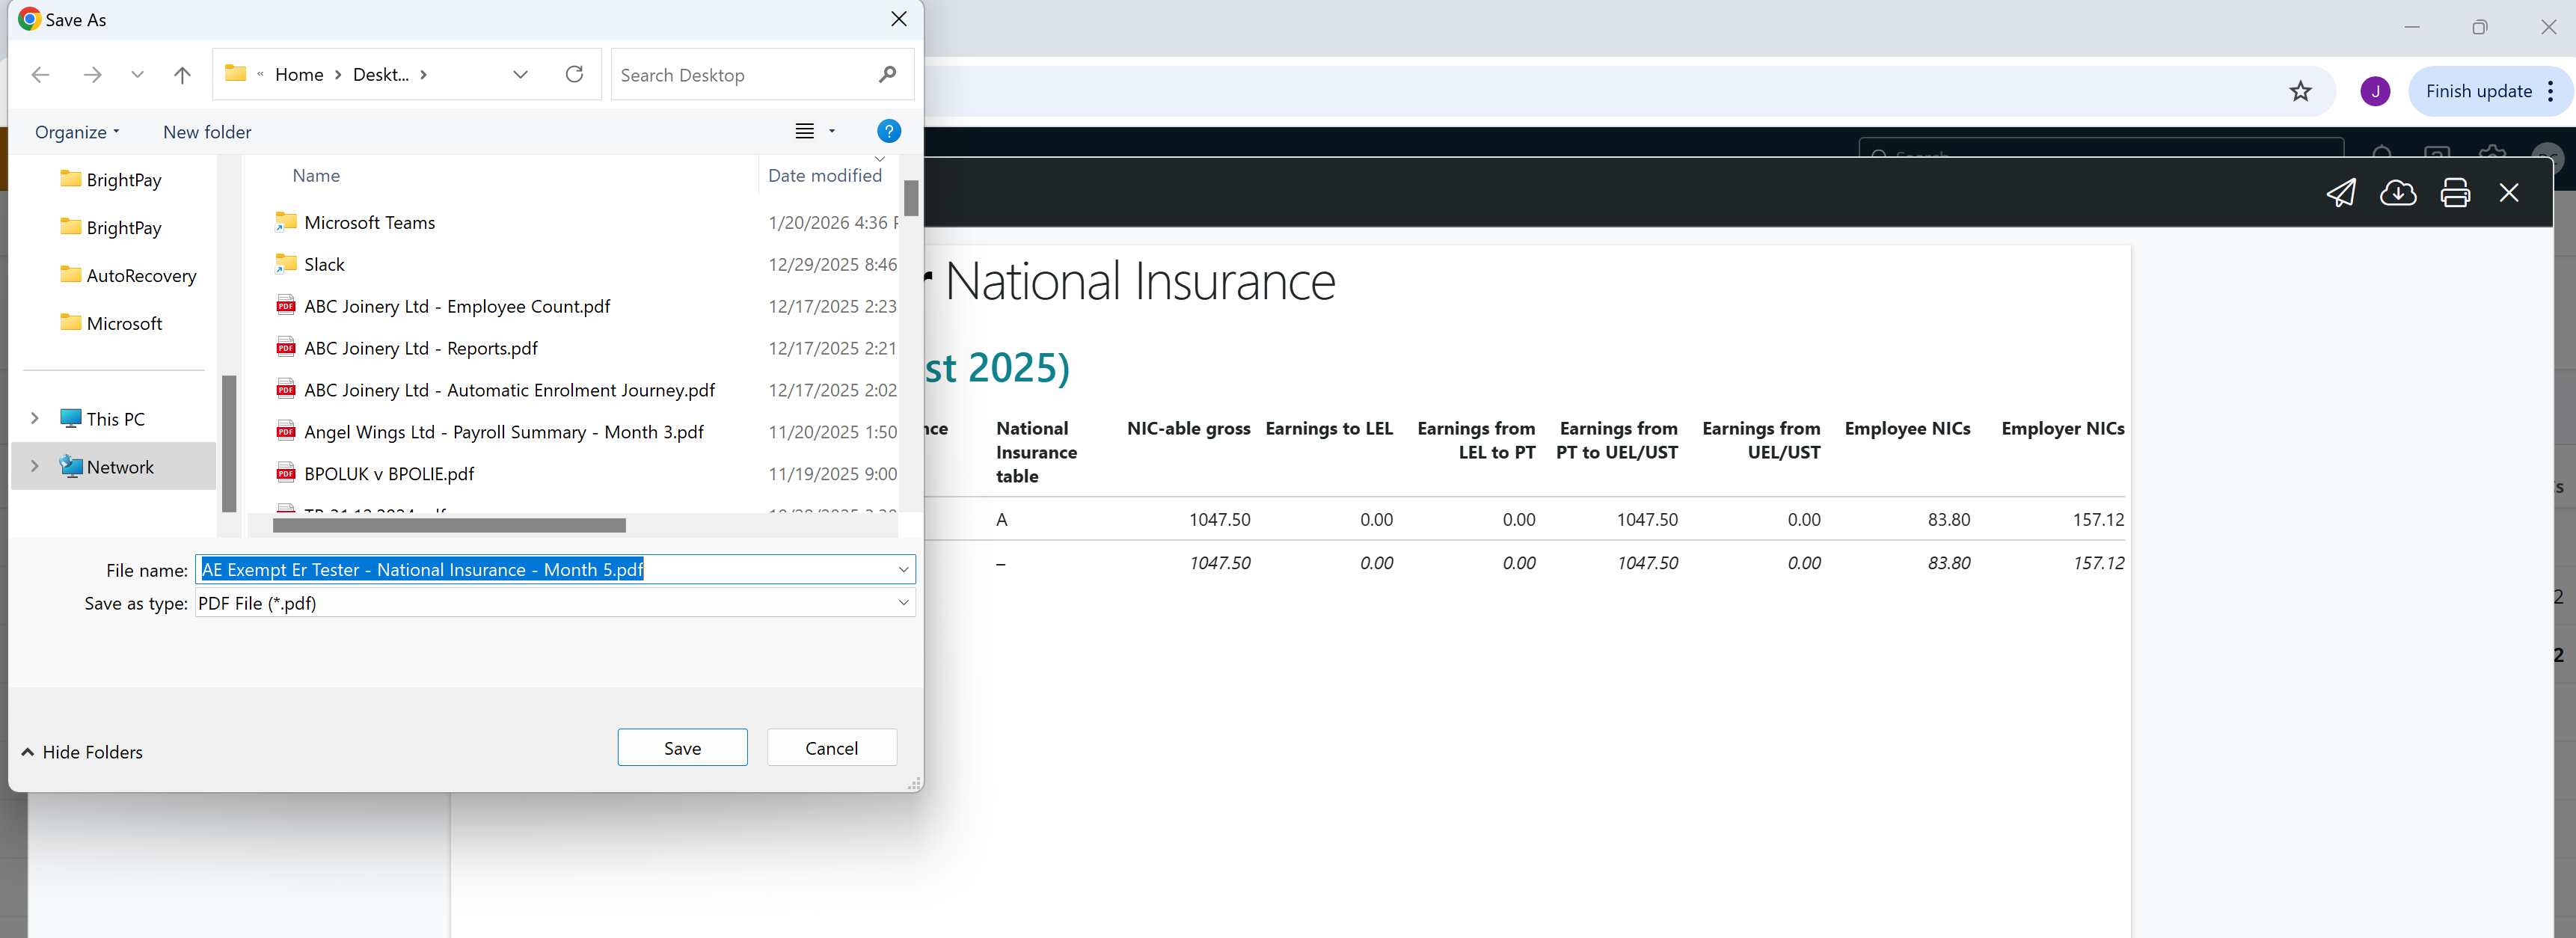
Task: Open the view options dropdown arrow
Action: [832, 131]
